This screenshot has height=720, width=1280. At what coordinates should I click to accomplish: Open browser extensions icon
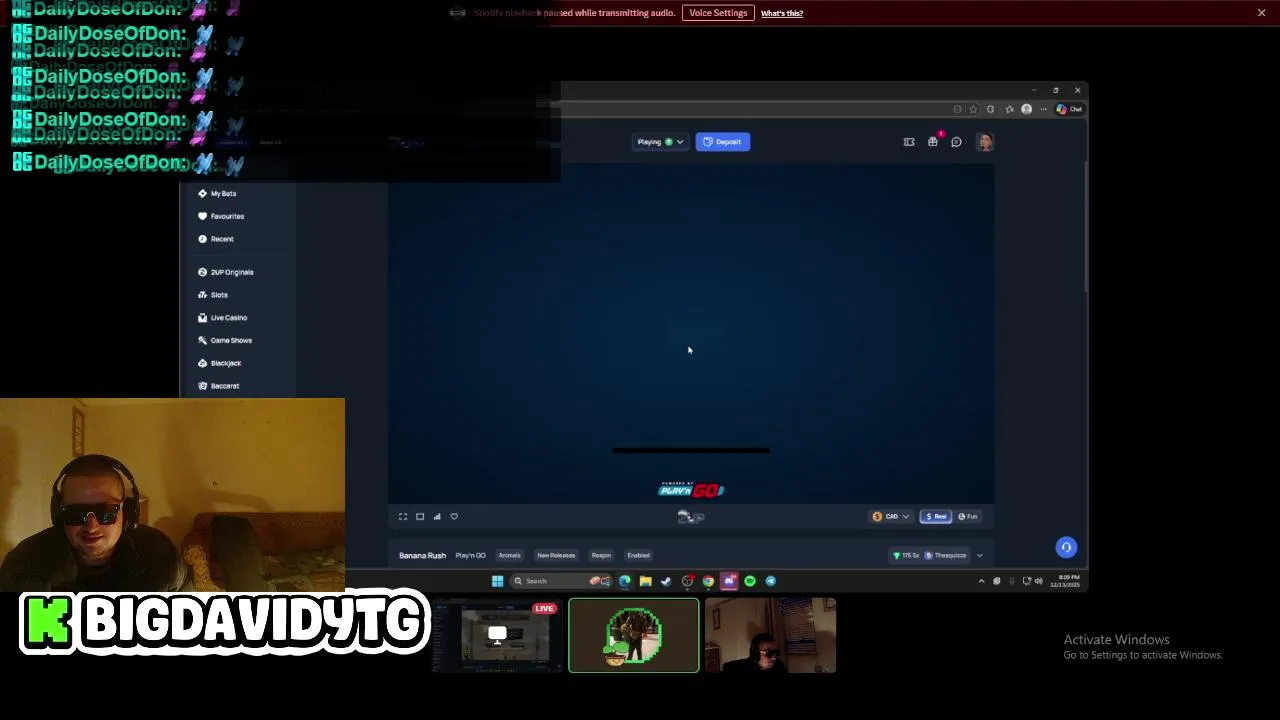click(990, 109)
